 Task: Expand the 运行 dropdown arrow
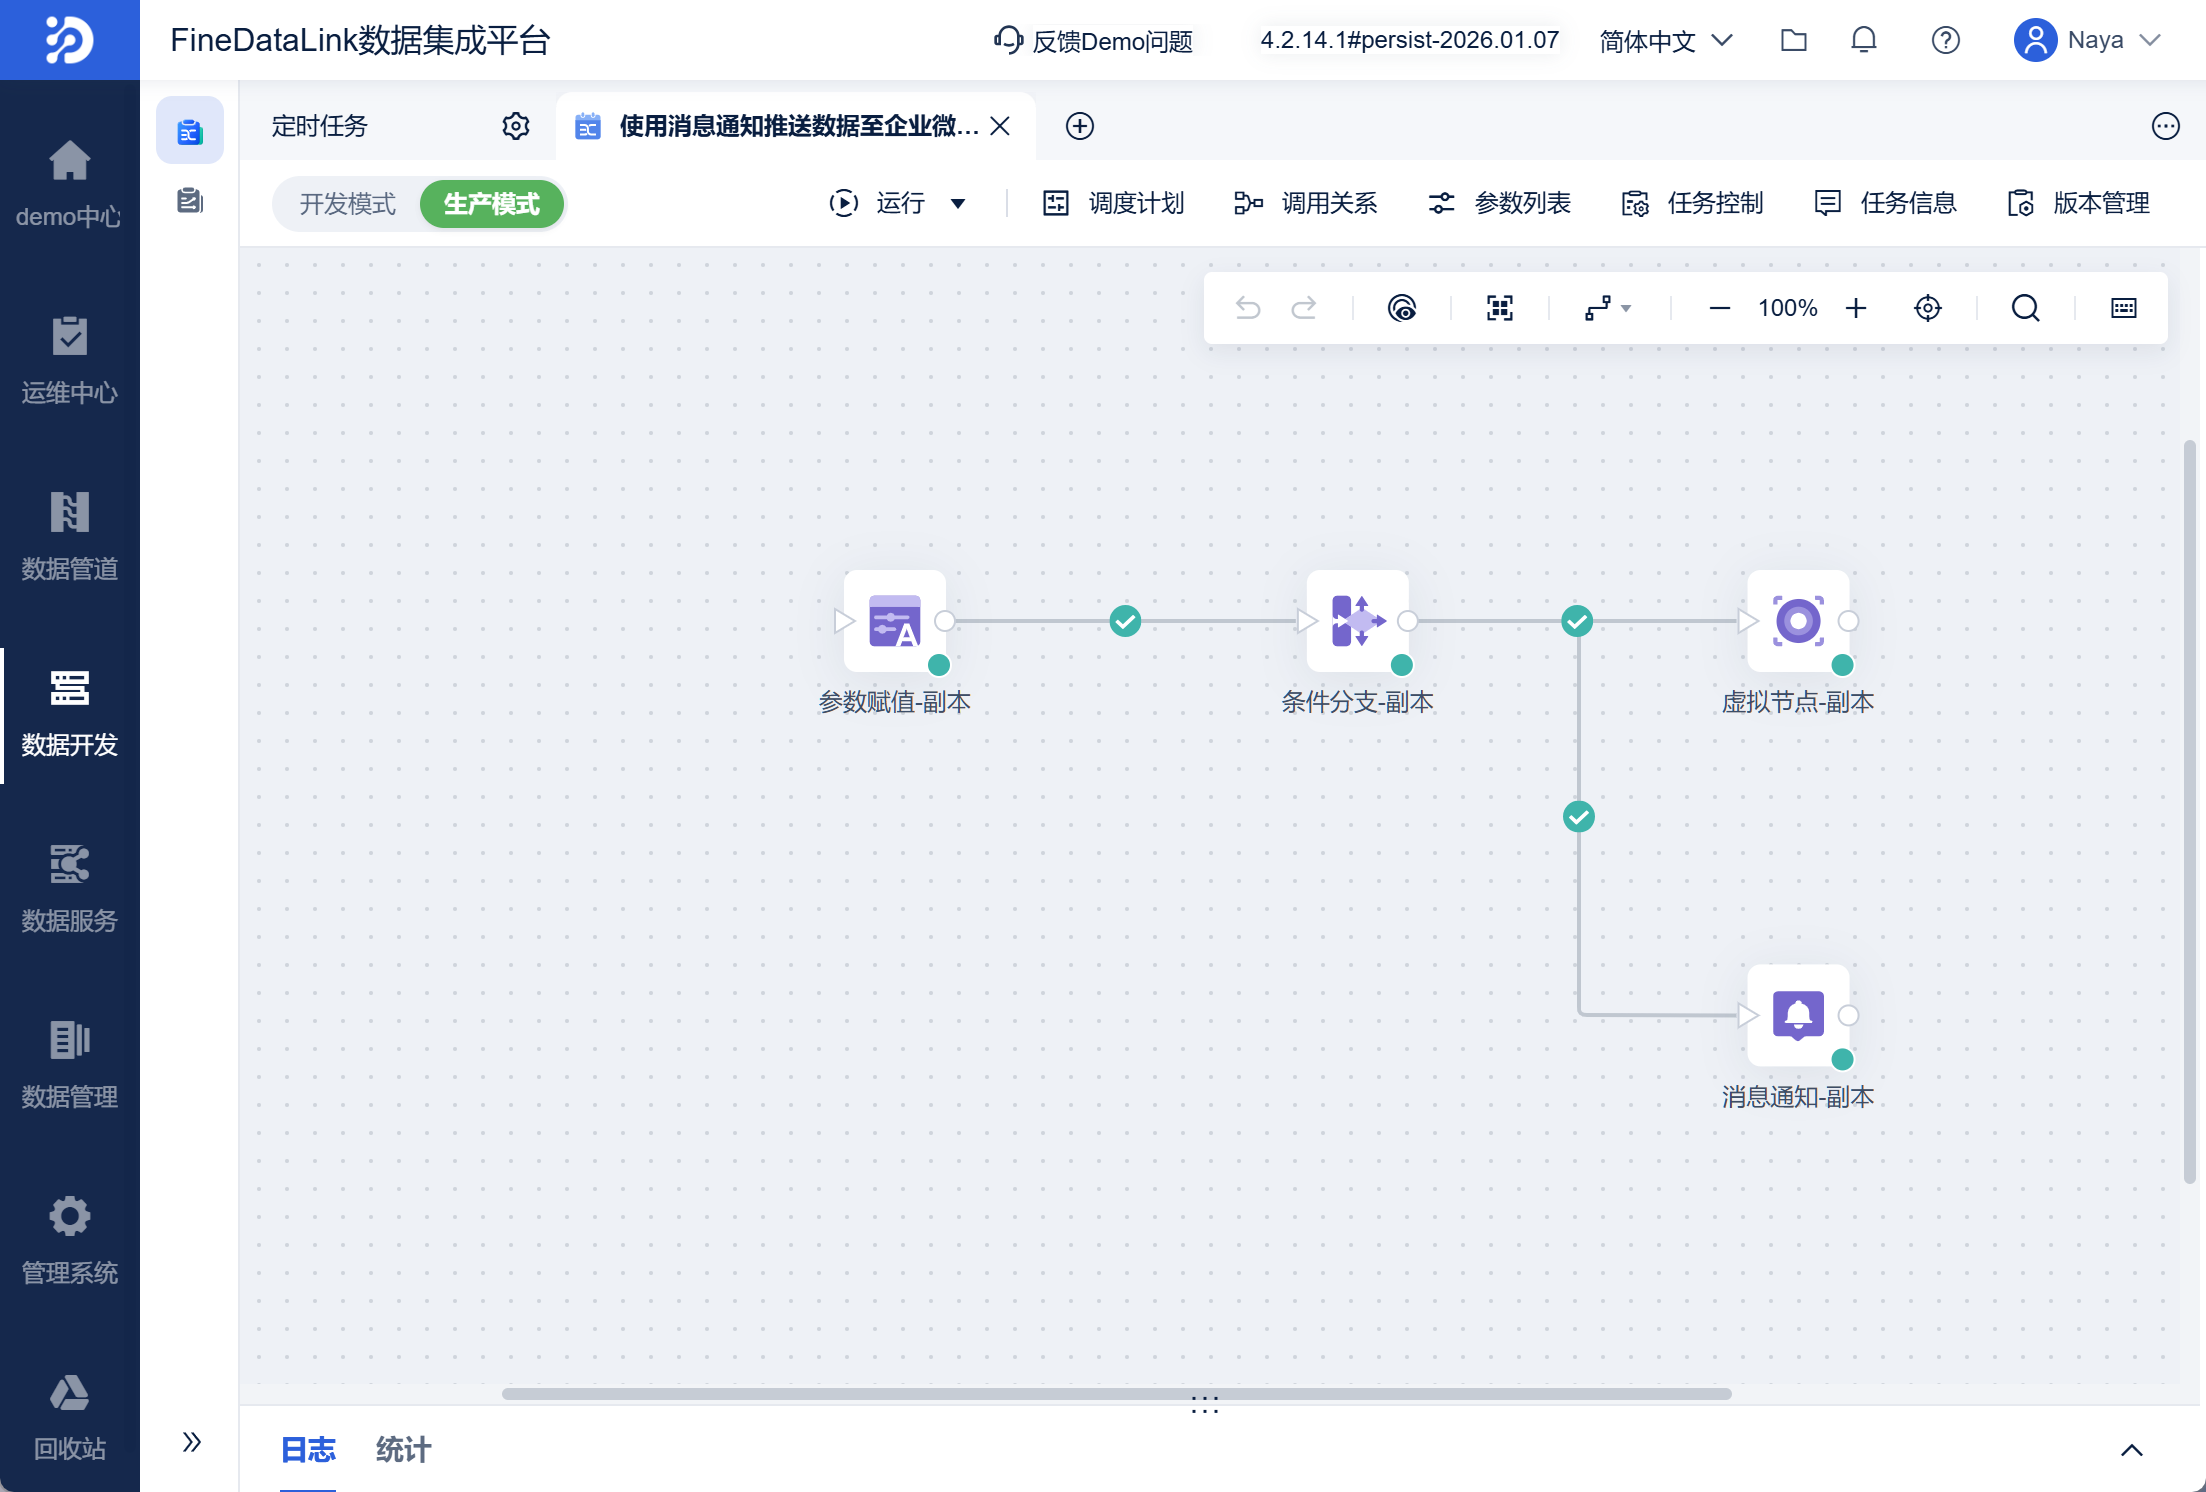958,204
